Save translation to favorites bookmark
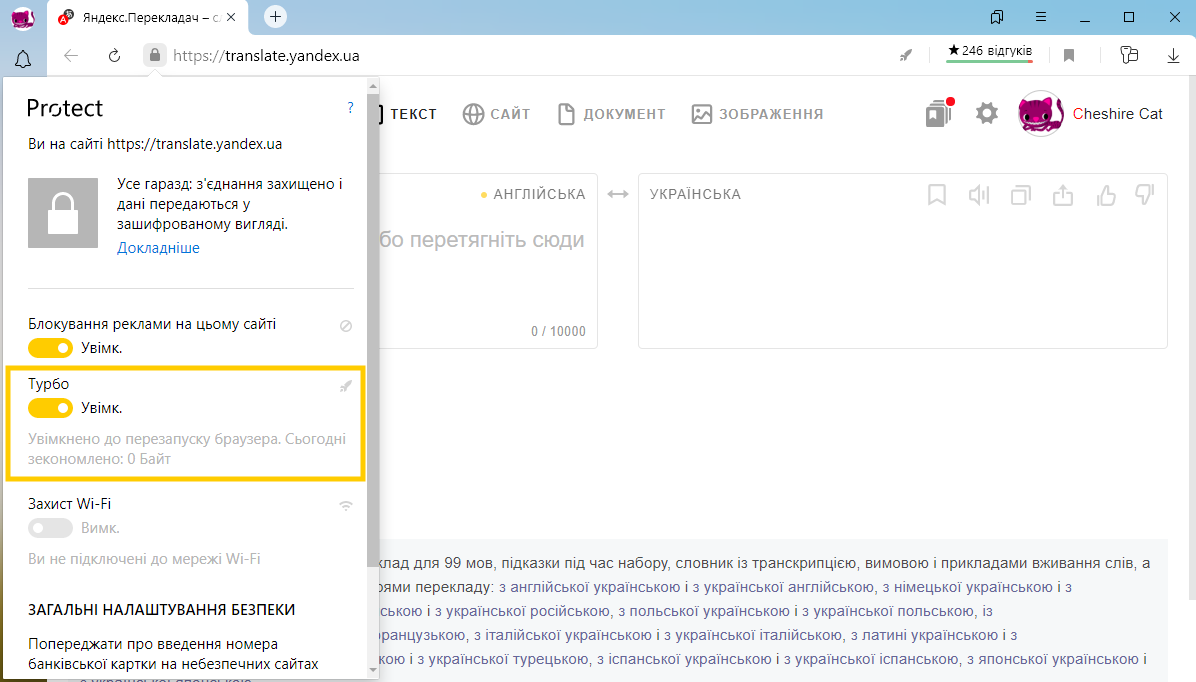The width and height of the screenshot is (1196, 682). [x=937, y=195]
